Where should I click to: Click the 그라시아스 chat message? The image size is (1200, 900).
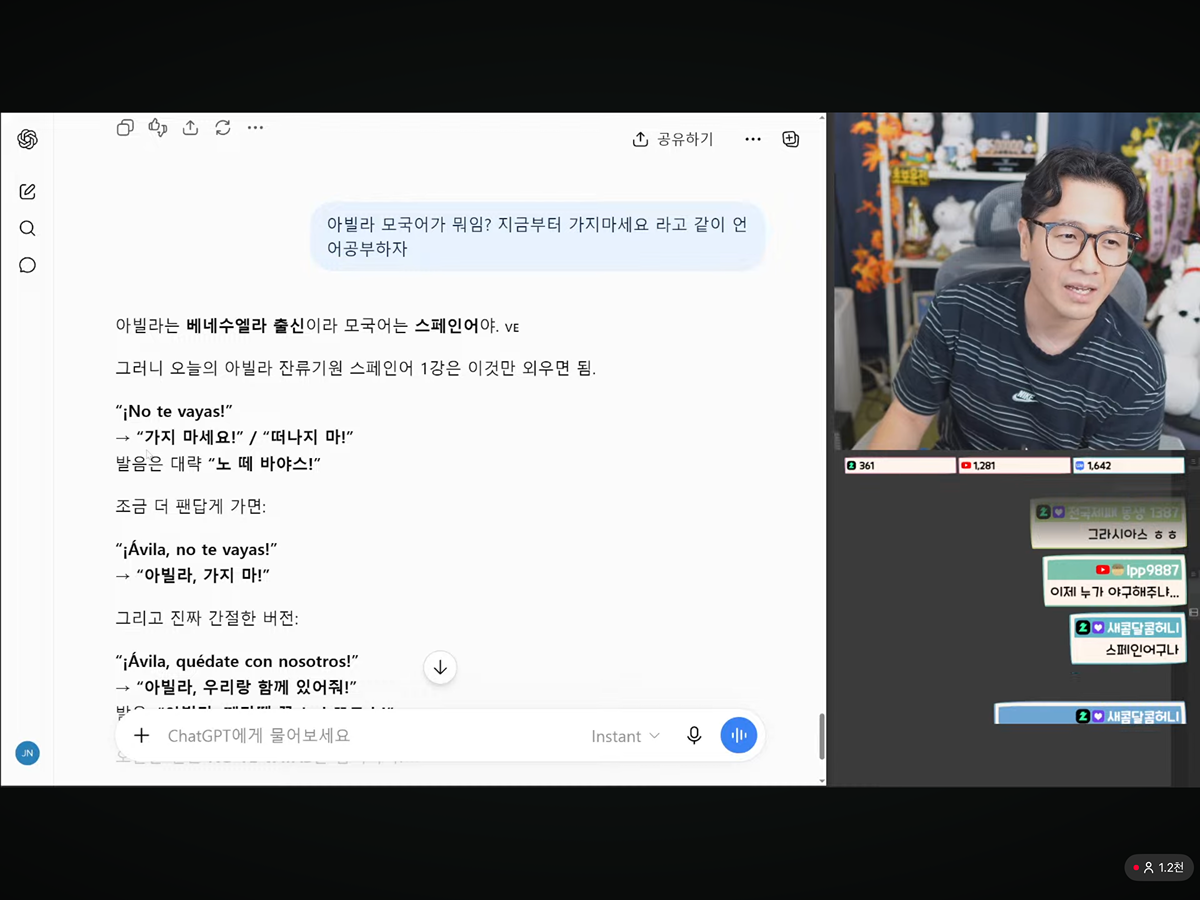click(1107, 524)
